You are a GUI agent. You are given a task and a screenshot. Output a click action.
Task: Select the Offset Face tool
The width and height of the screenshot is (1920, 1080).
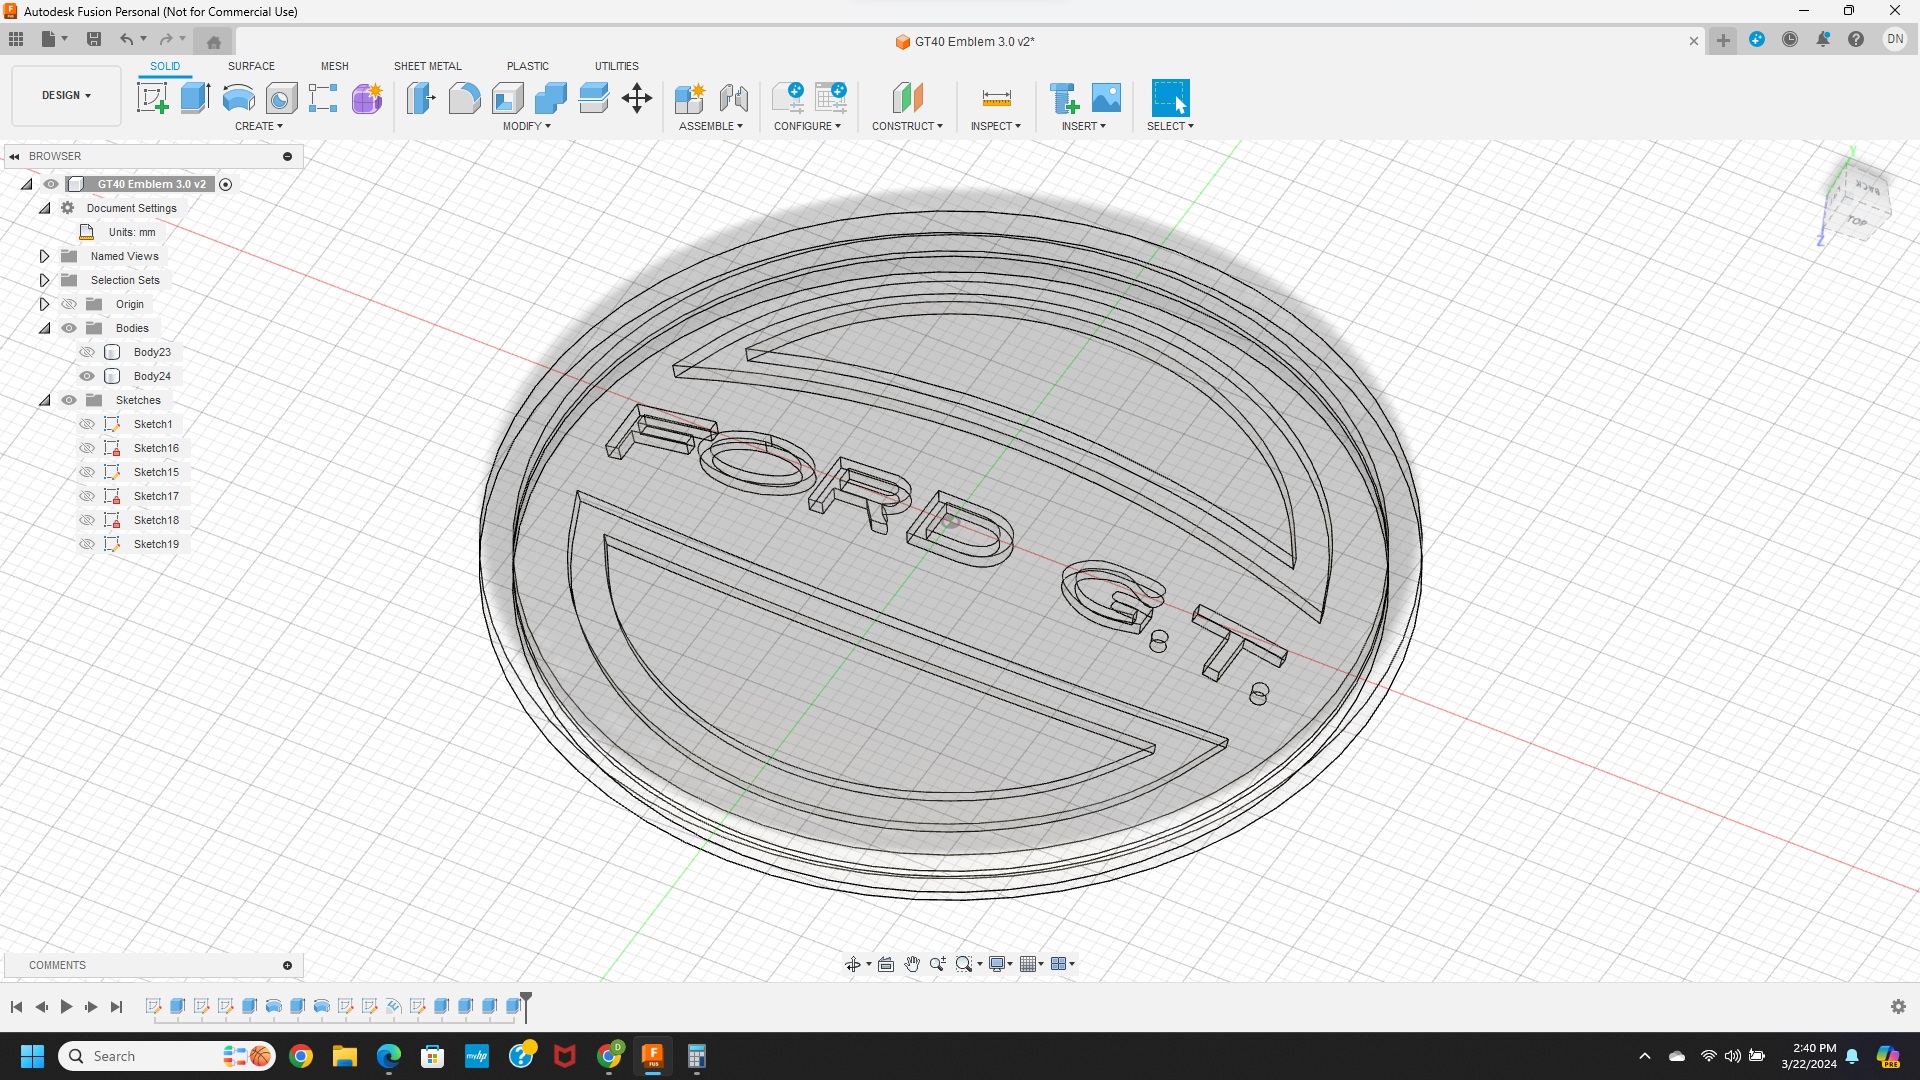[593, 98]
